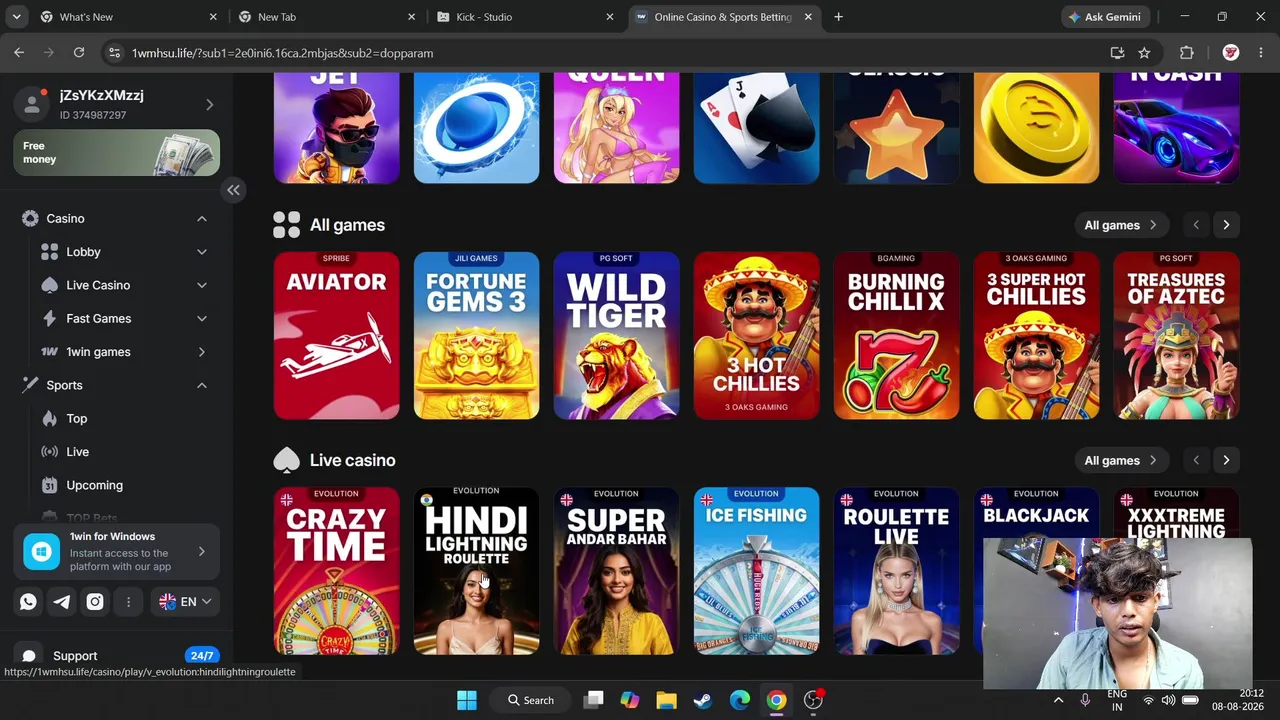Open Microsoft Edge from the taskbar

tap(740, 700)
